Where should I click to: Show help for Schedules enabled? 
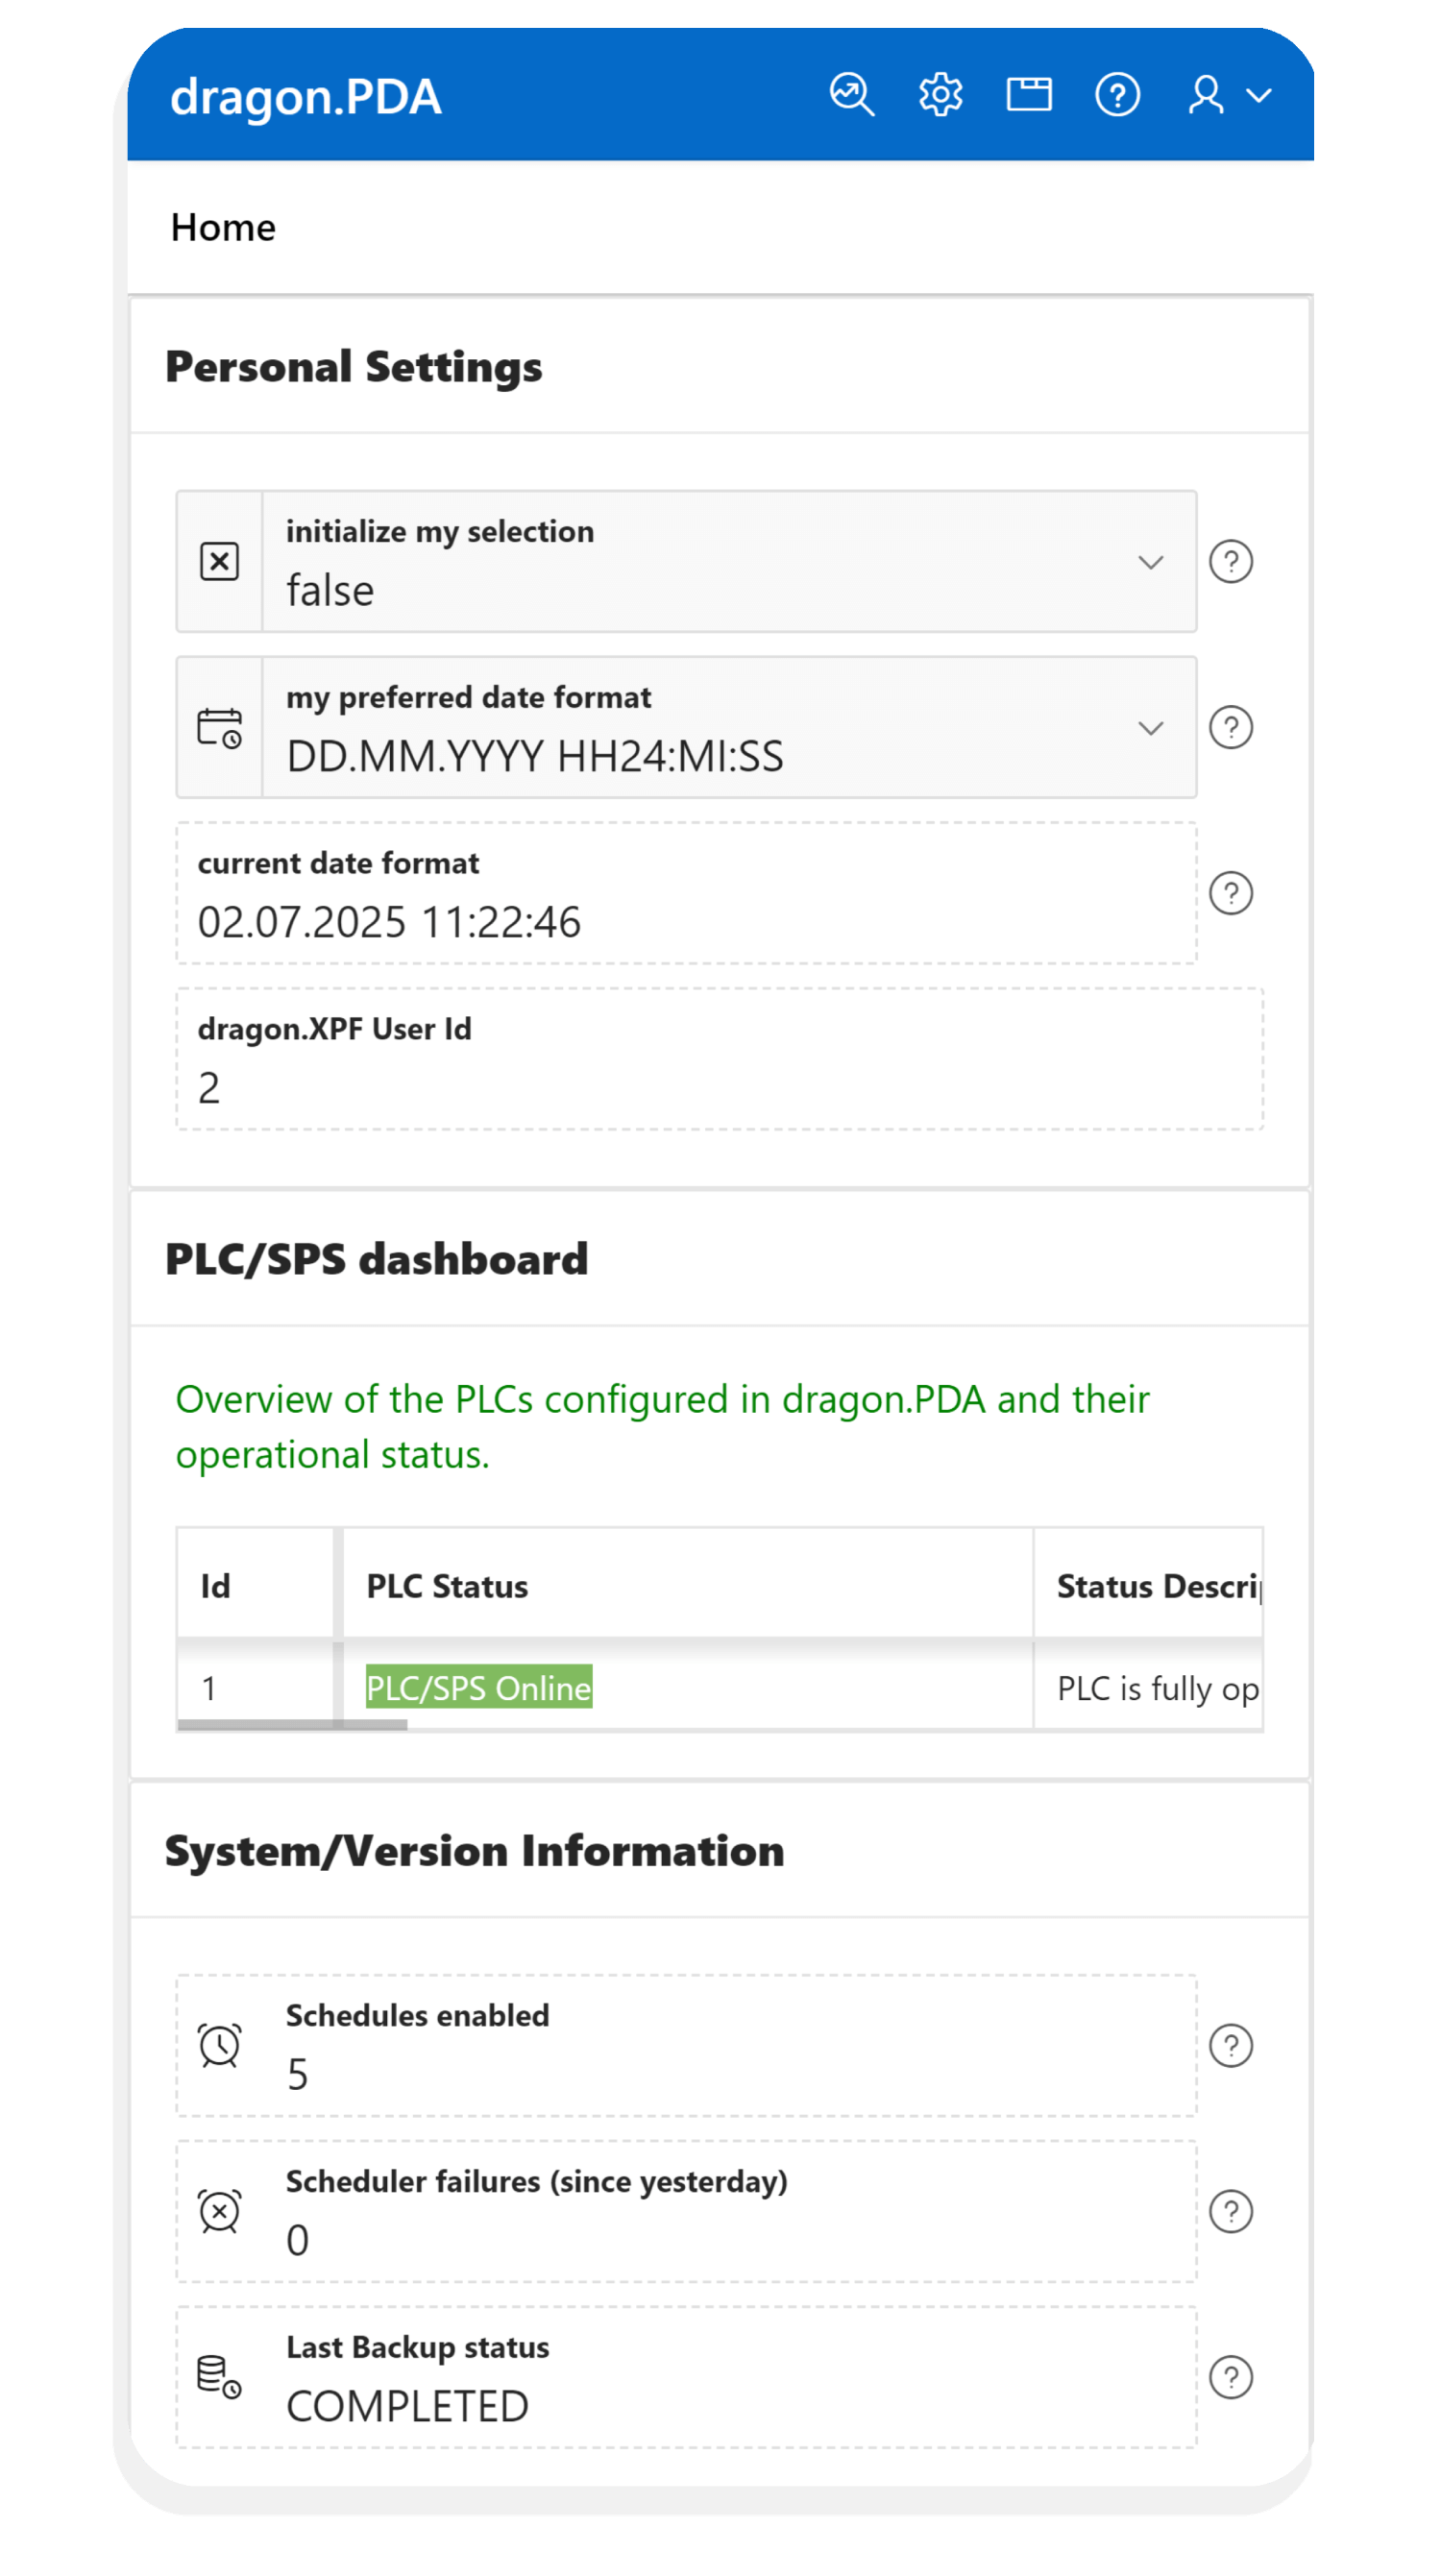1230,2045
